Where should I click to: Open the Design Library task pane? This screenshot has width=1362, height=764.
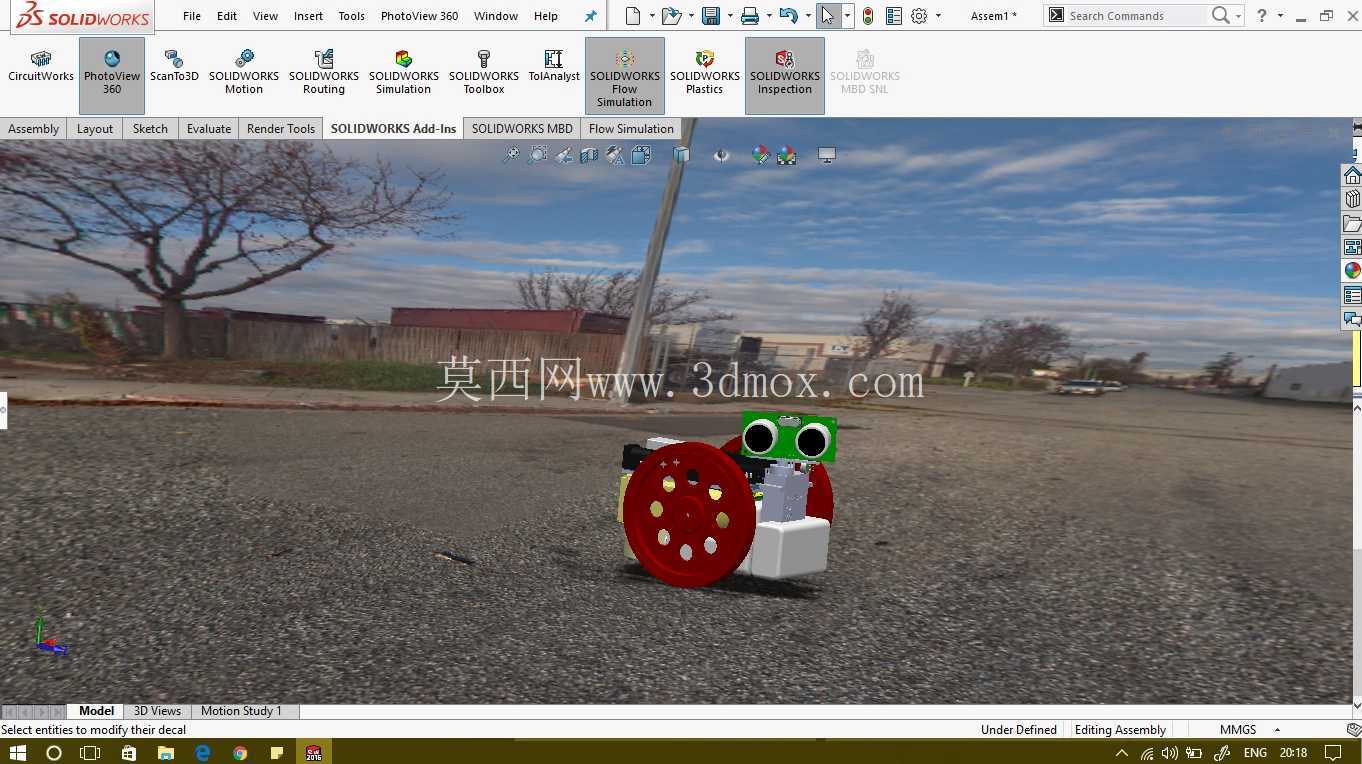1352,199
